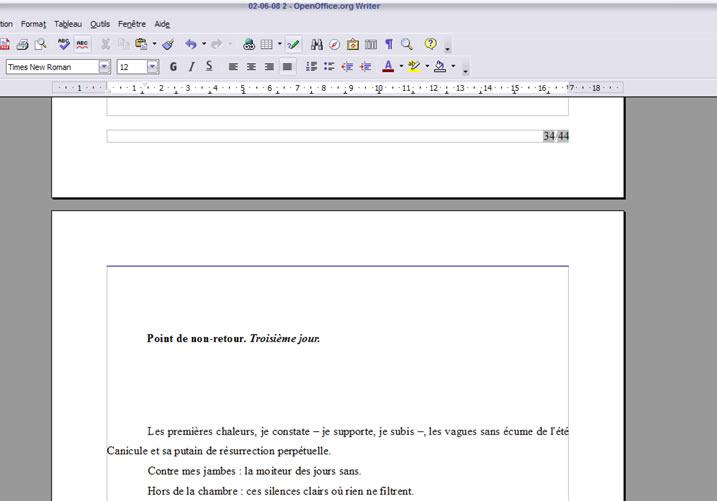The height and width of the screenshot is (501, 717).
Task: Apply the paragraph background color bucket
Action: 440,67
